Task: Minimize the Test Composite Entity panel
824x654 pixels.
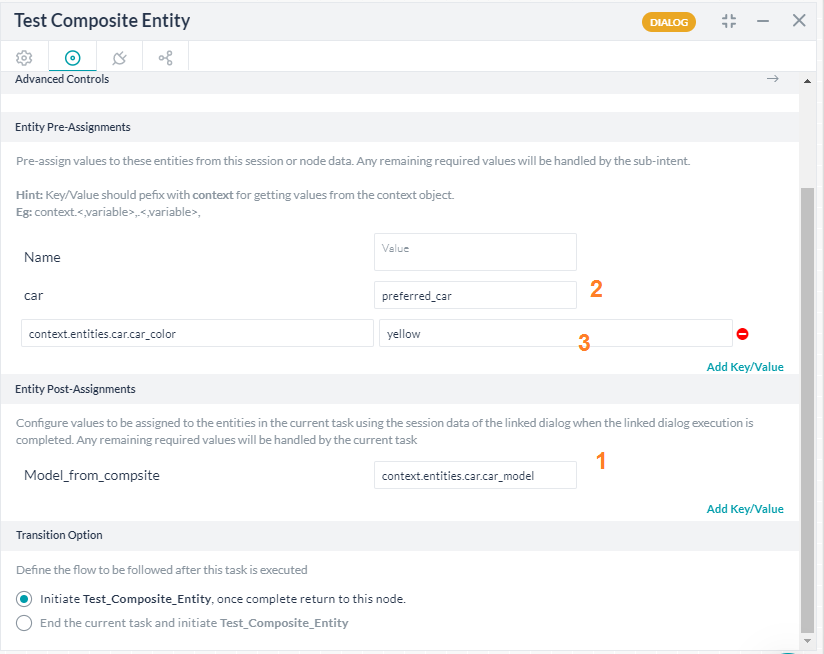Action: pyautogui.click(x=763, y=21)
